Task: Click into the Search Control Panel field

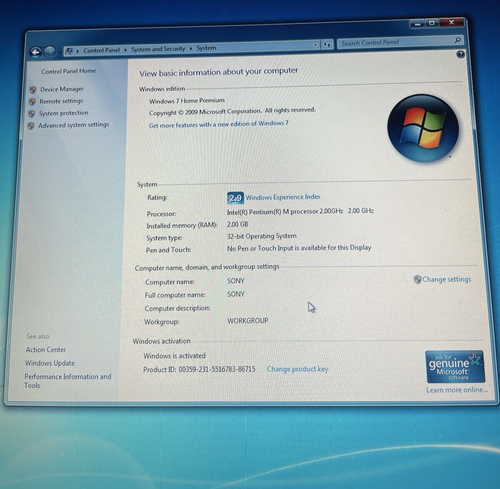Action: point(396,42)
